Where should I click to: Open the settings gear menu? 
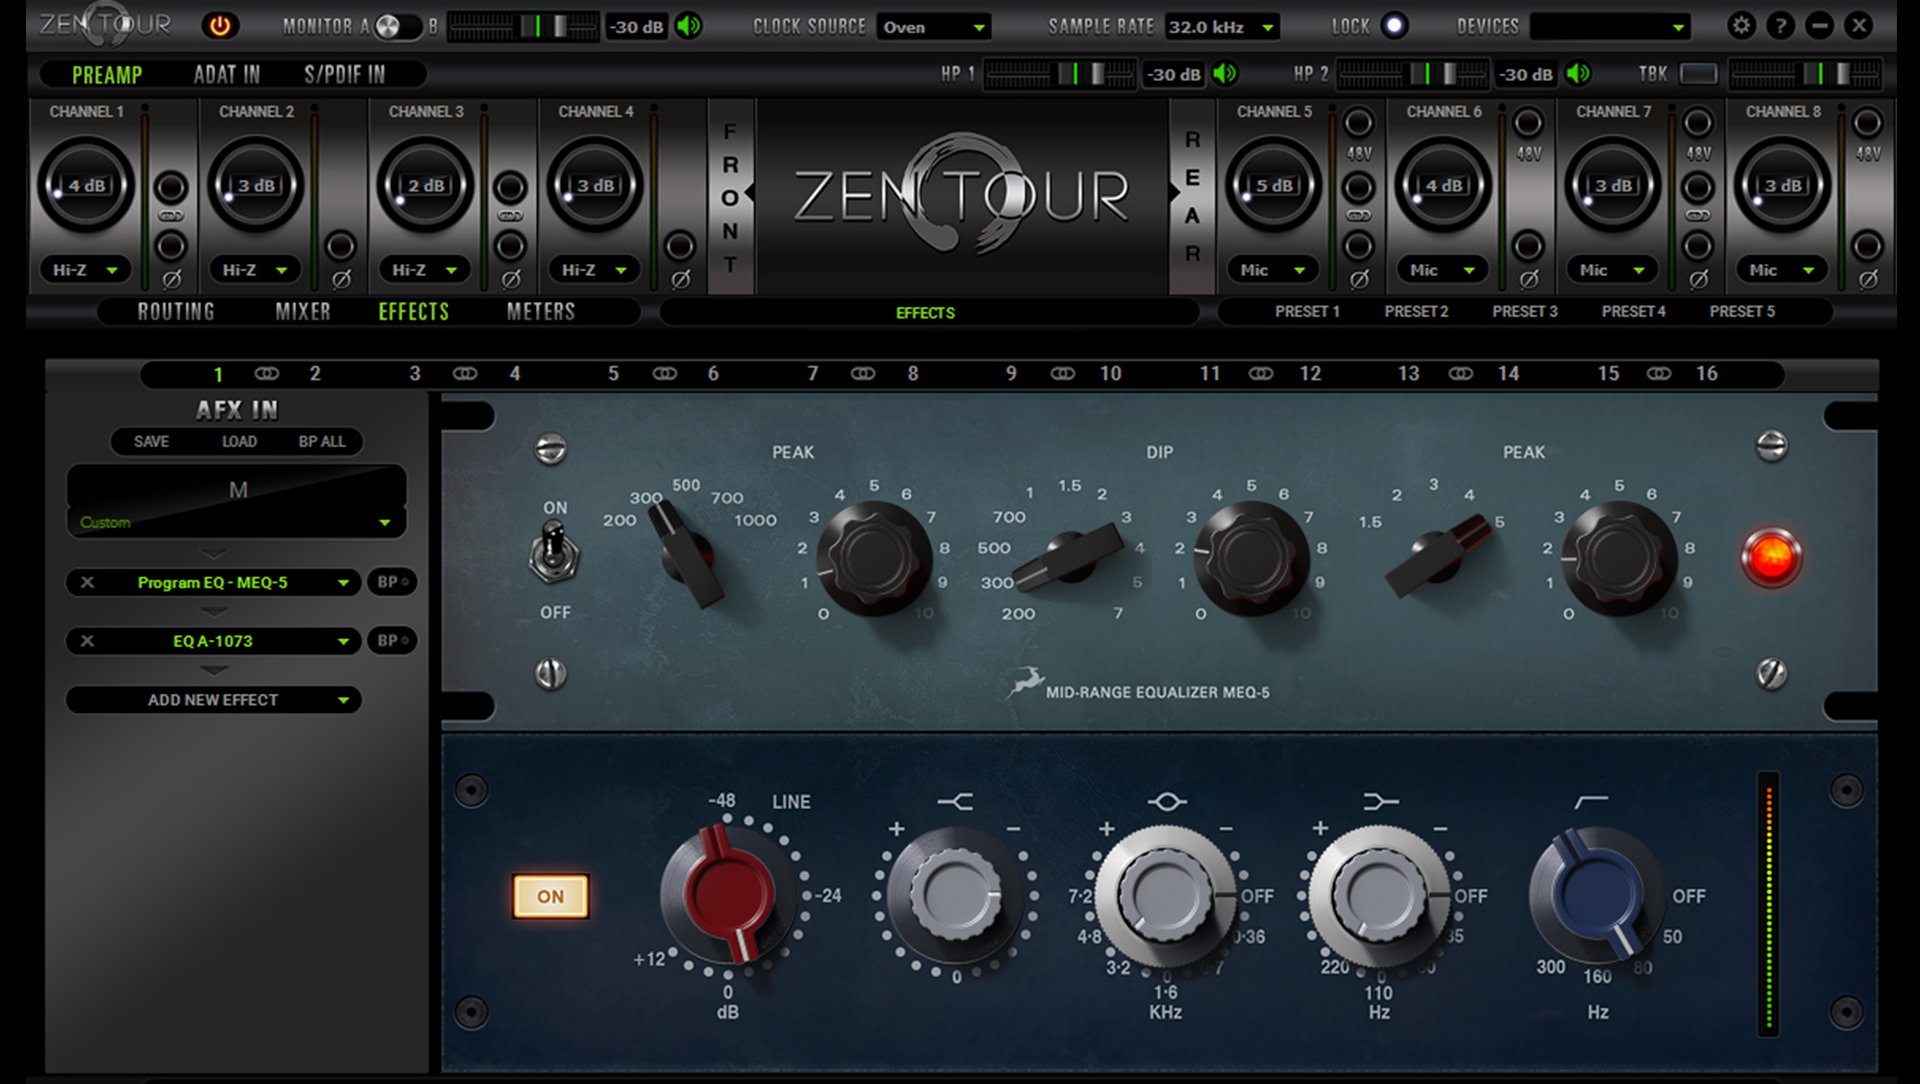pyautogui.click(x=1740, y=26)
